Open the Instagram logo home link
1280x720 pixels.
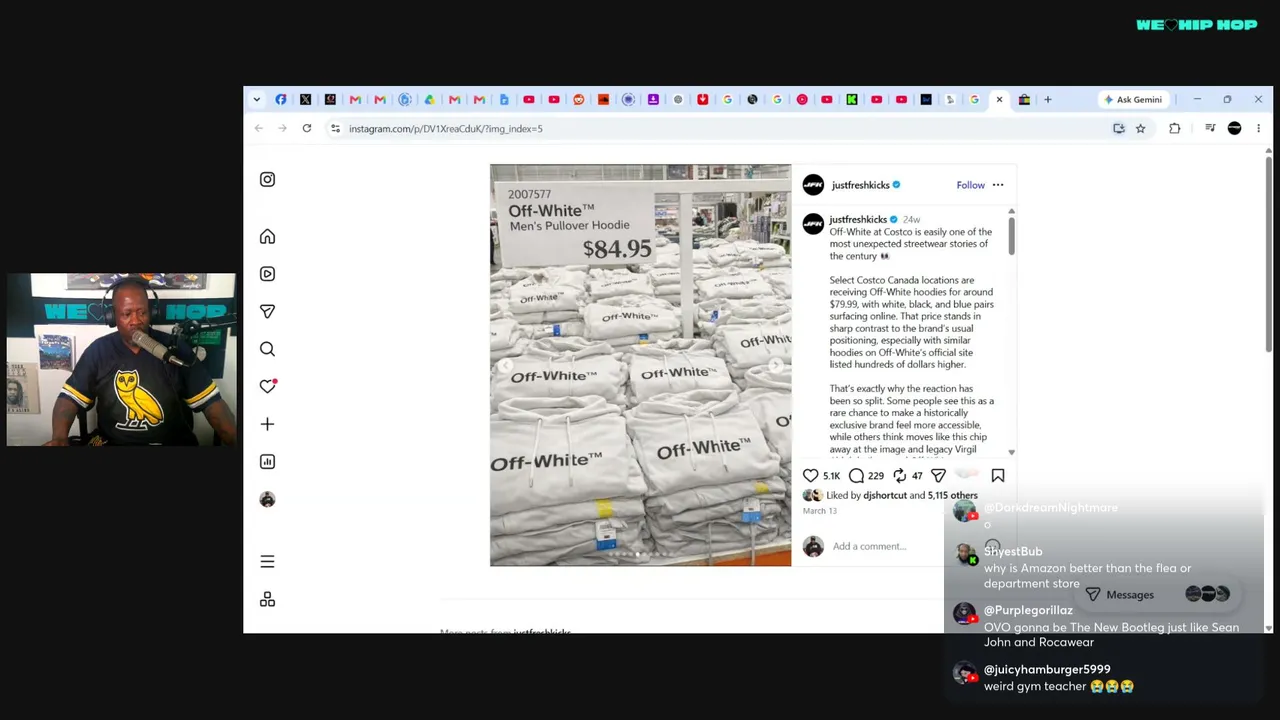tap(267, 179)
